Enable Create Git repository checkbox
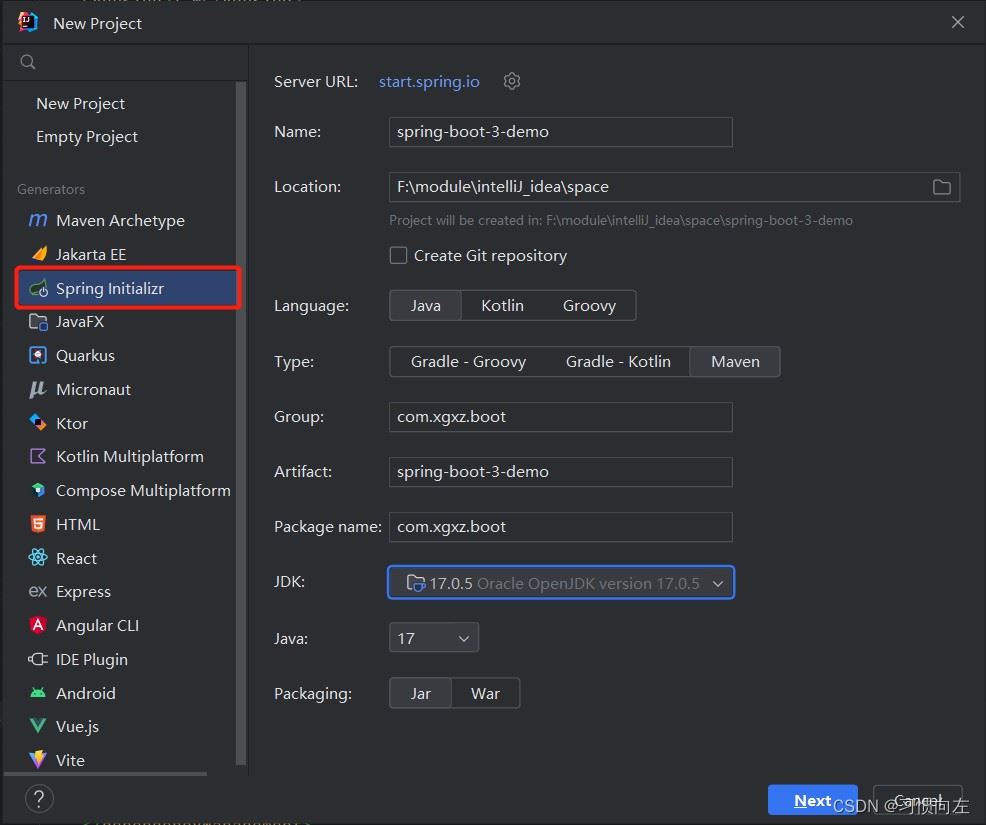This screenshot has height=825, width=986. [x=398, y=256]
